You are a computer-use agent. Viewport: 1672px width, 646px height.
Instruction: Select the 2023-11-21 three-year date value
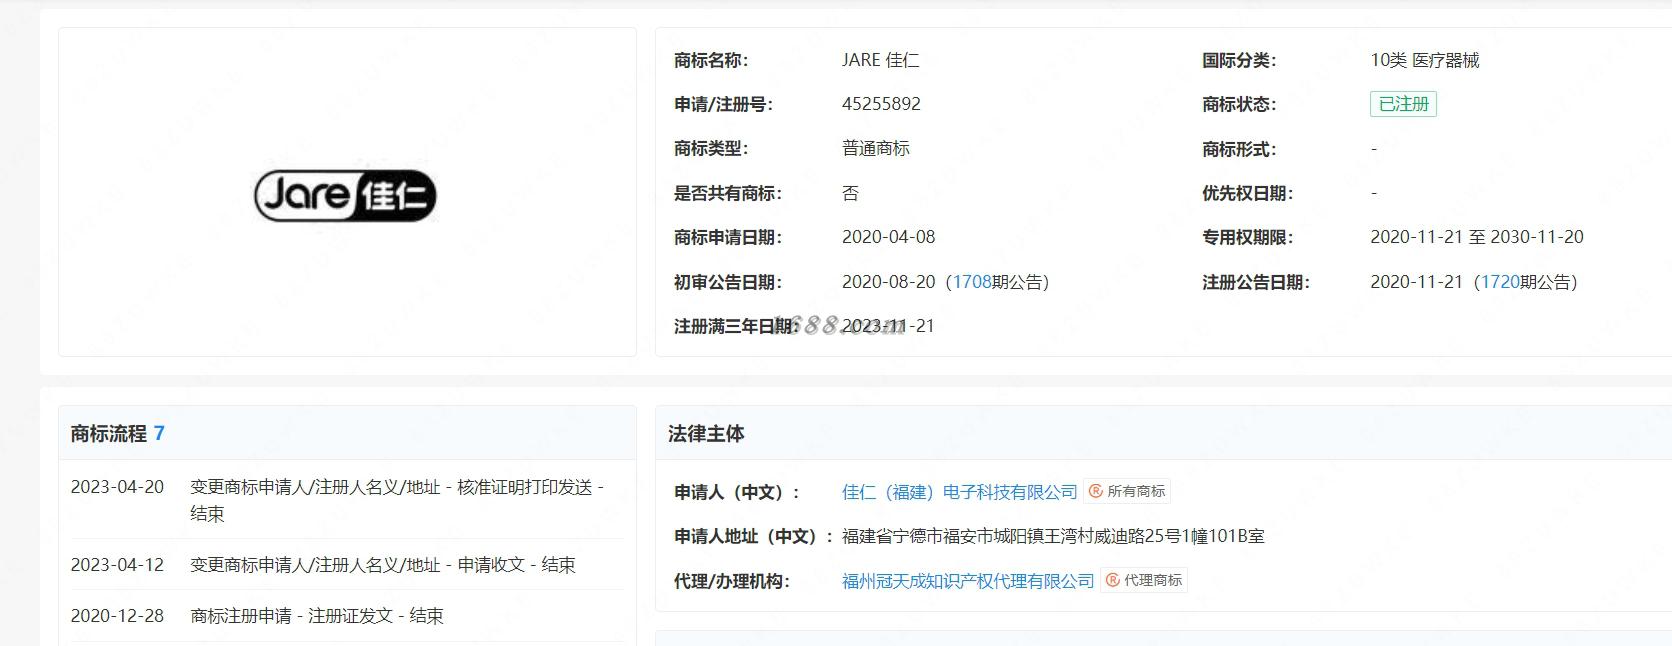click(888, 326)
